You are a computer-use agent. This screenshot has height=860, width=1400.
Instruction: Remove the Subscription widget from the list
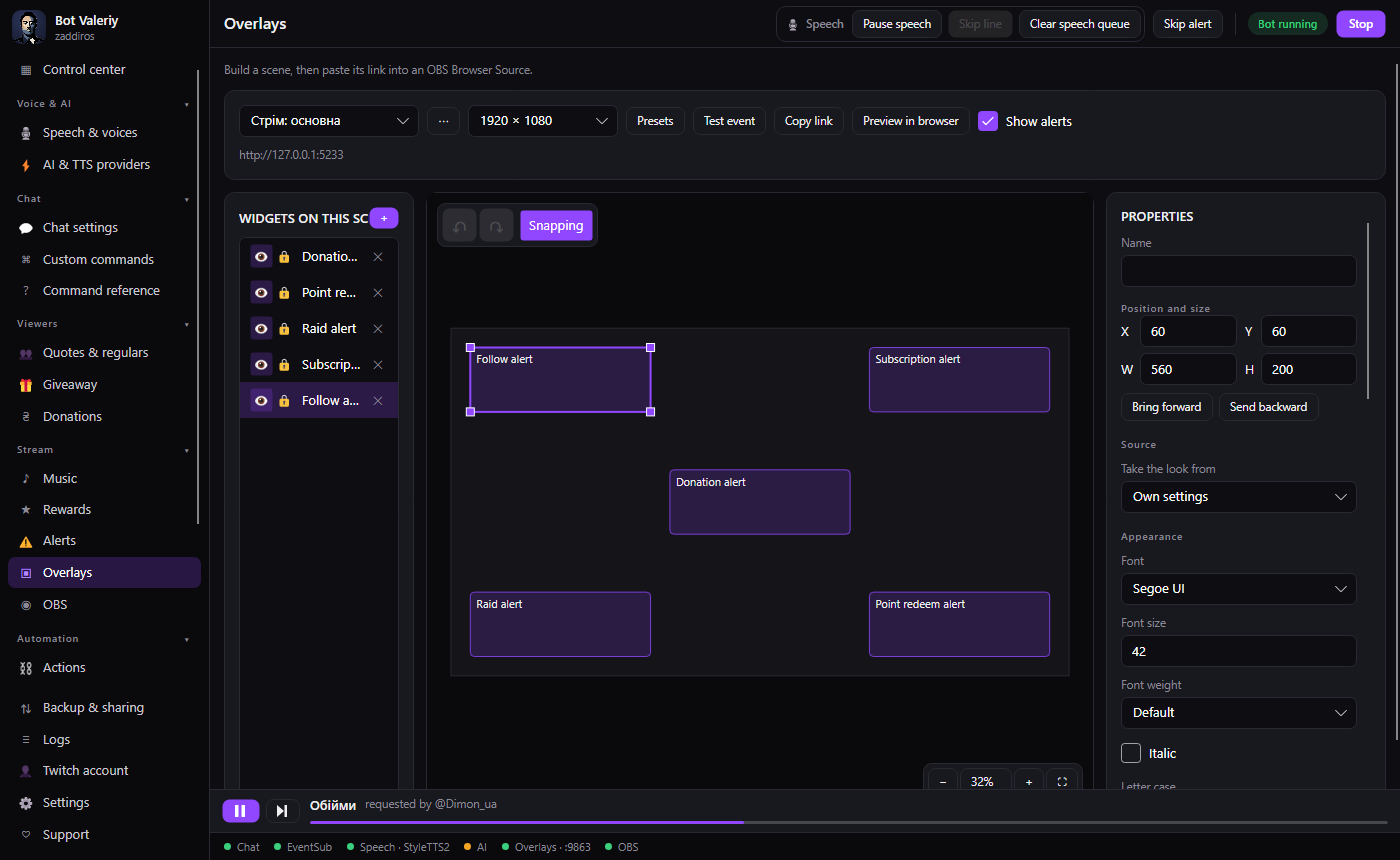tap(378, 365)
